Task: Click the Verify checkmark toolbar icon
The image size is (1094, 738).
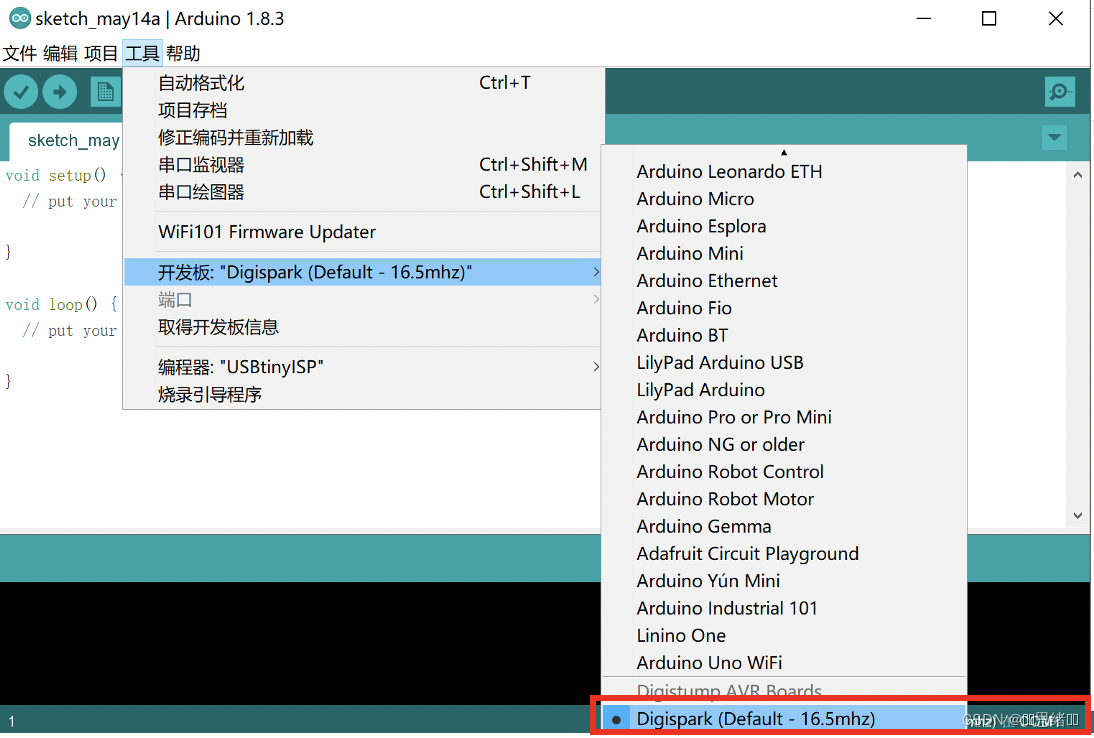Action: tap(21, 91)
